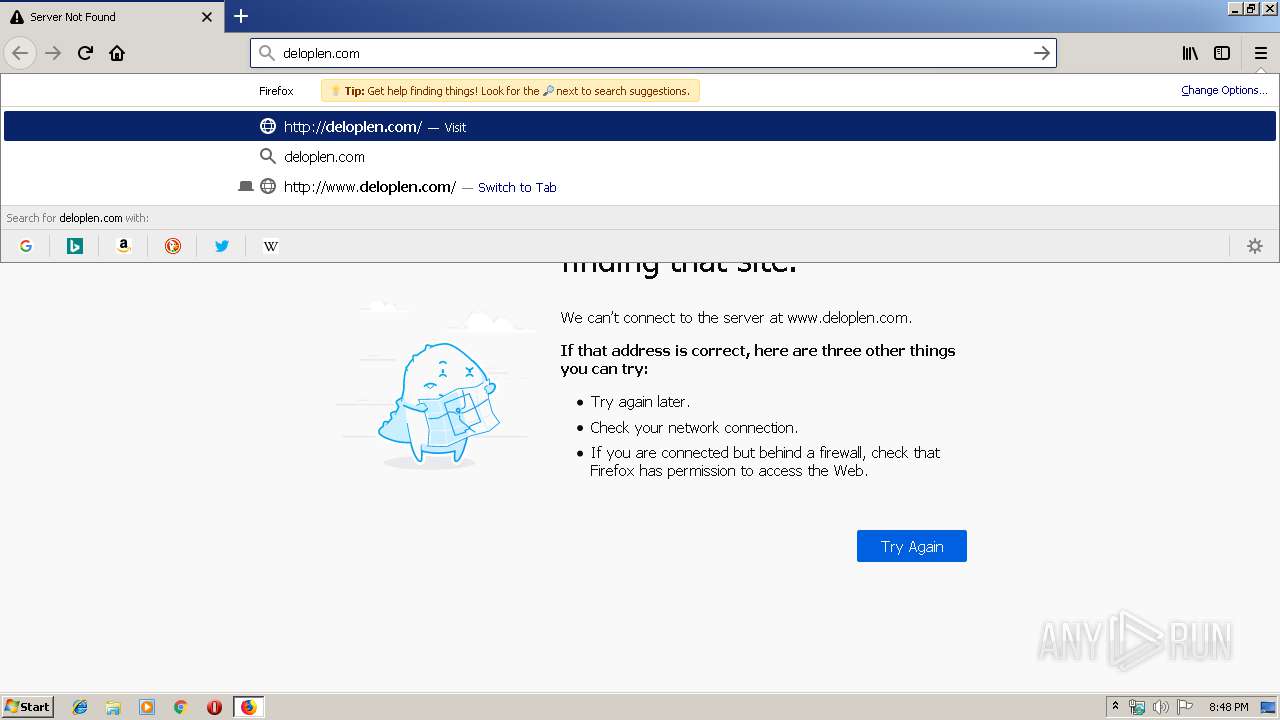
Task: Search with Twitter one-click engine
Action: pyautogui.click(x=222, y=246)
